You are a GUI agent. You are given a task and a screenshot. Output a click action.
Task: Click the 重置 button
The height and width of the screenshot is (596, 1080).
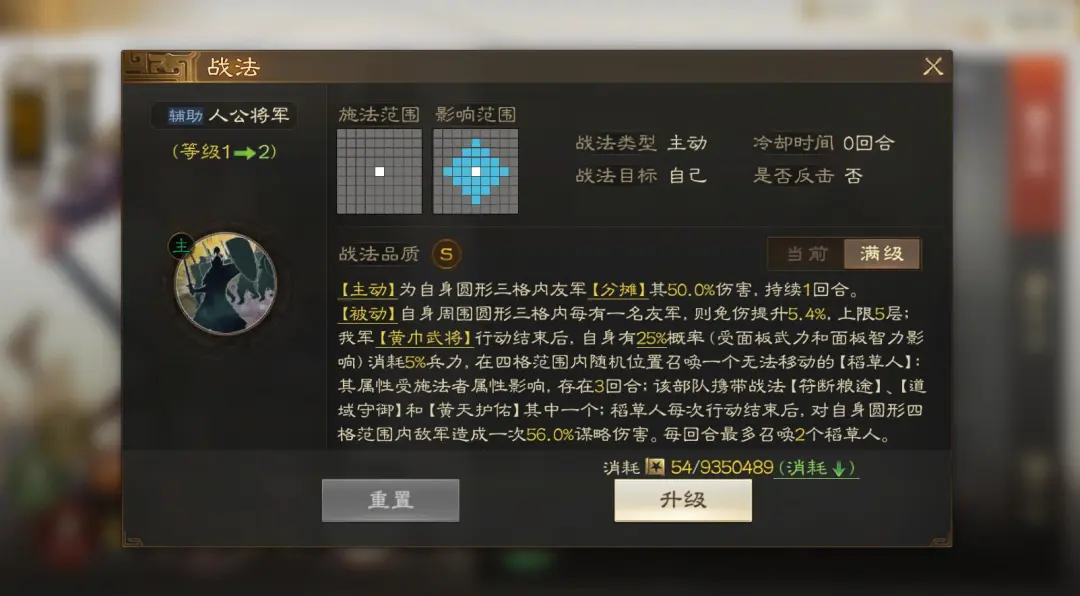(x=391, y=500)
